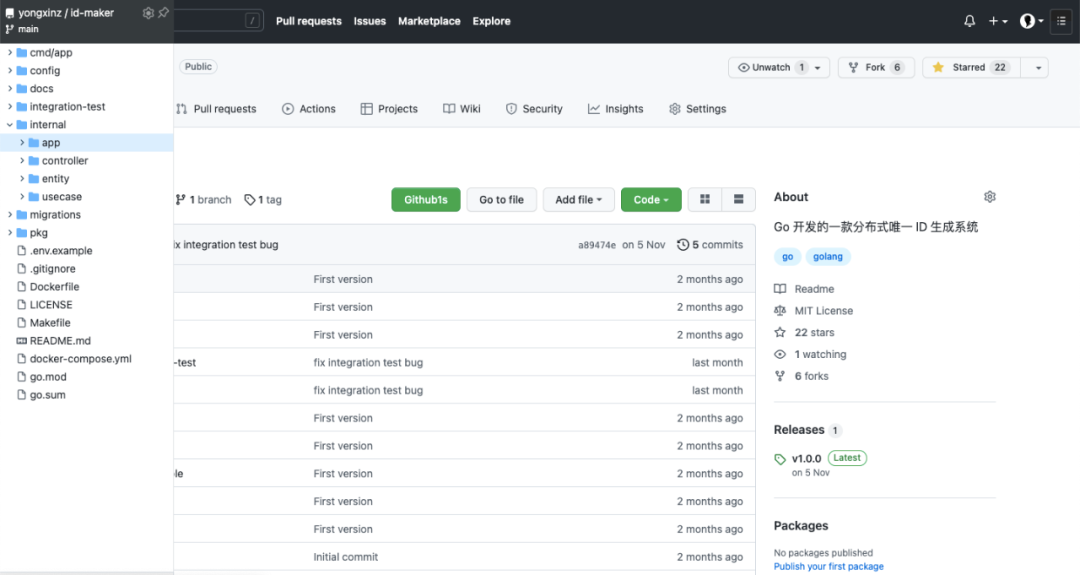Open the Security tab
Viewport: 1080px width, 575px height.
[x=534, y=109]
